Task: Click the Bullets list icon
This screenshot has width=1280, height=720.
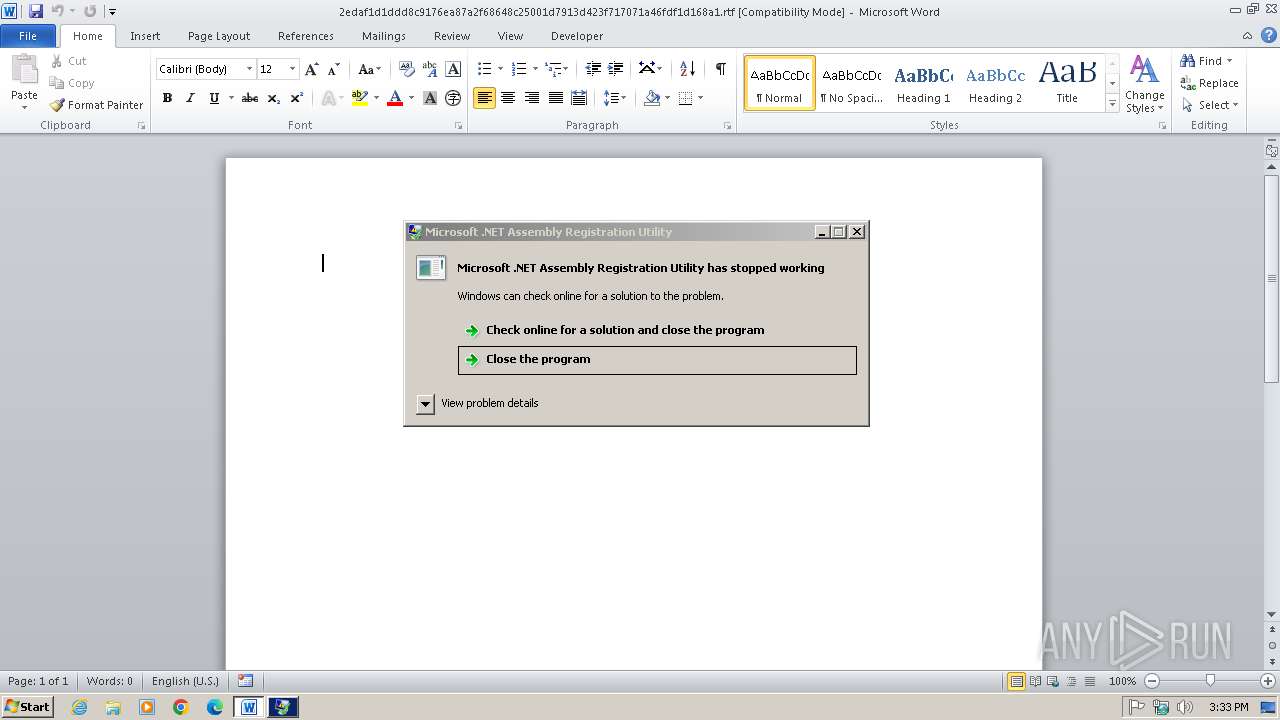Action: pyautogui.click(x=485, y=69)
